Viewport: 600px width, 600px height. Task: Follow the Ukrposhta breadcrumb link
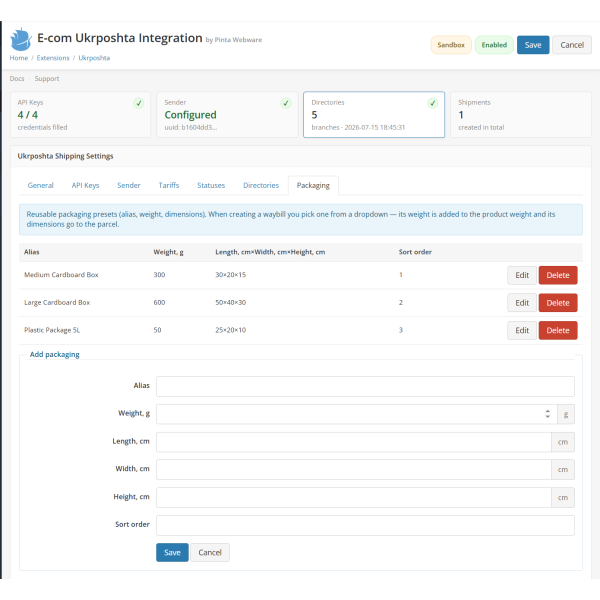pyautogui.click(x=94, y=58)
